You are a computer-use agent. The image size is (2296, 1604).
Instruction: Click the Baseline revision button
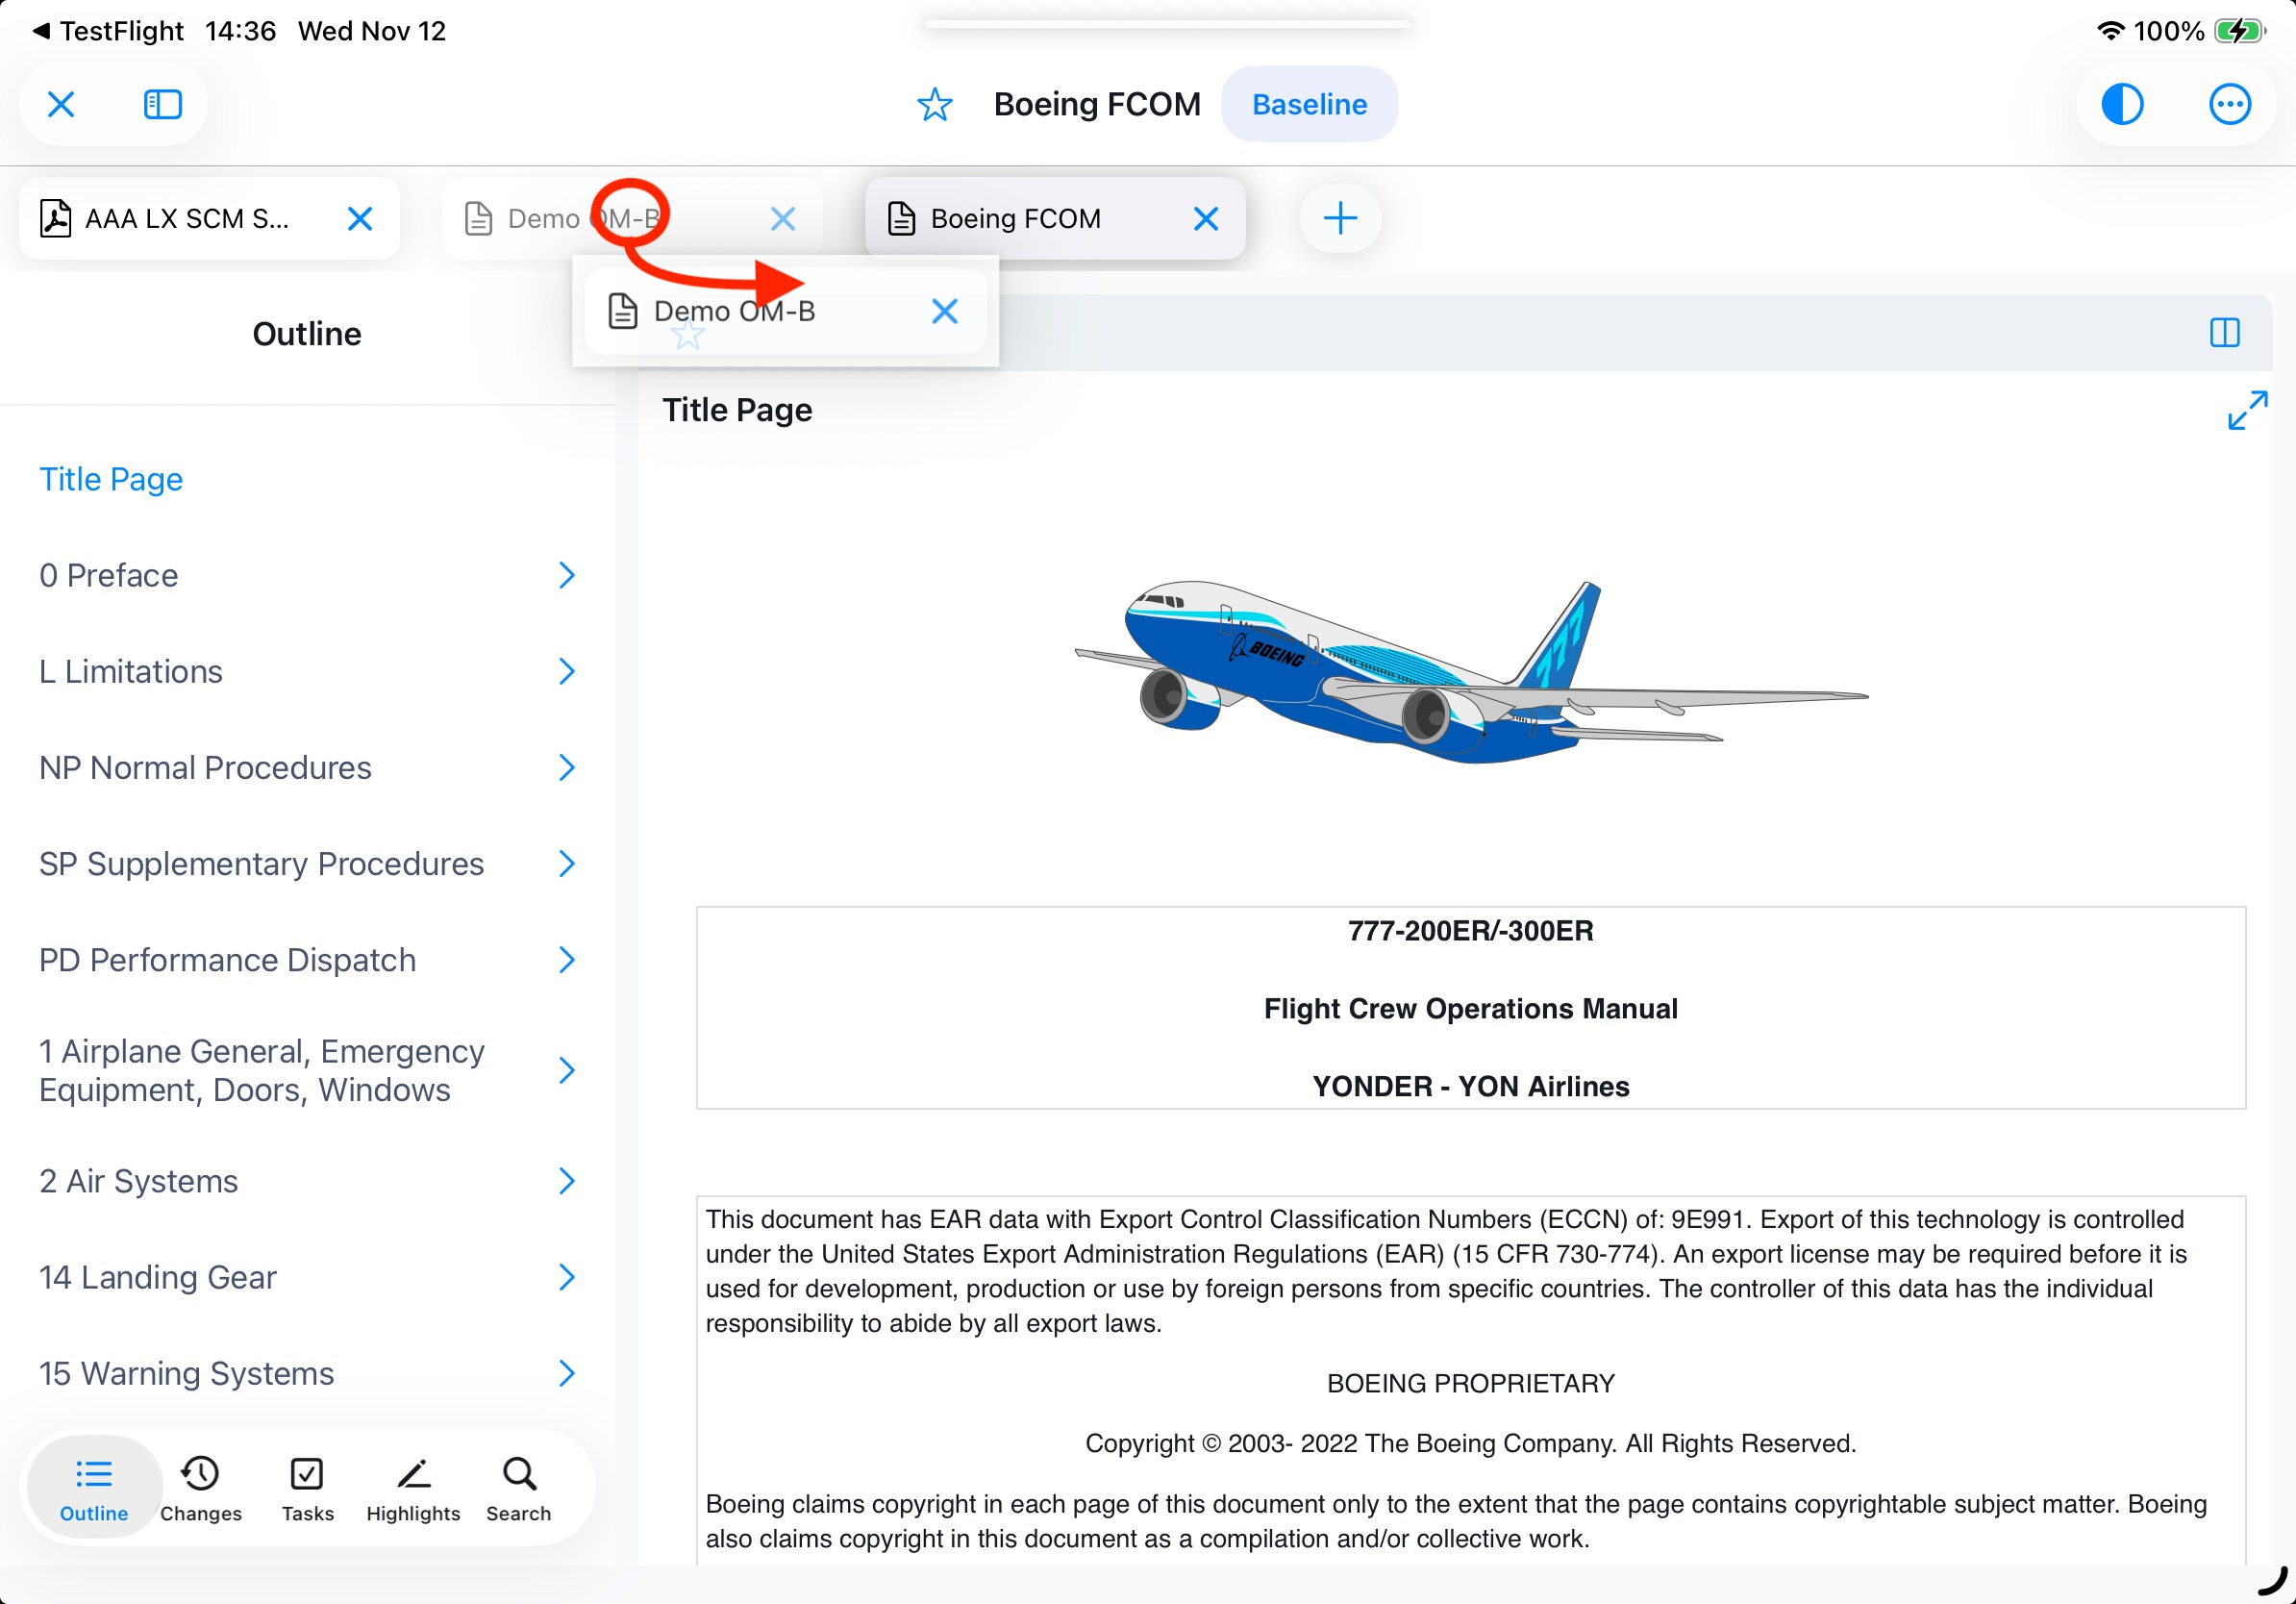[x=1308, y=104]
